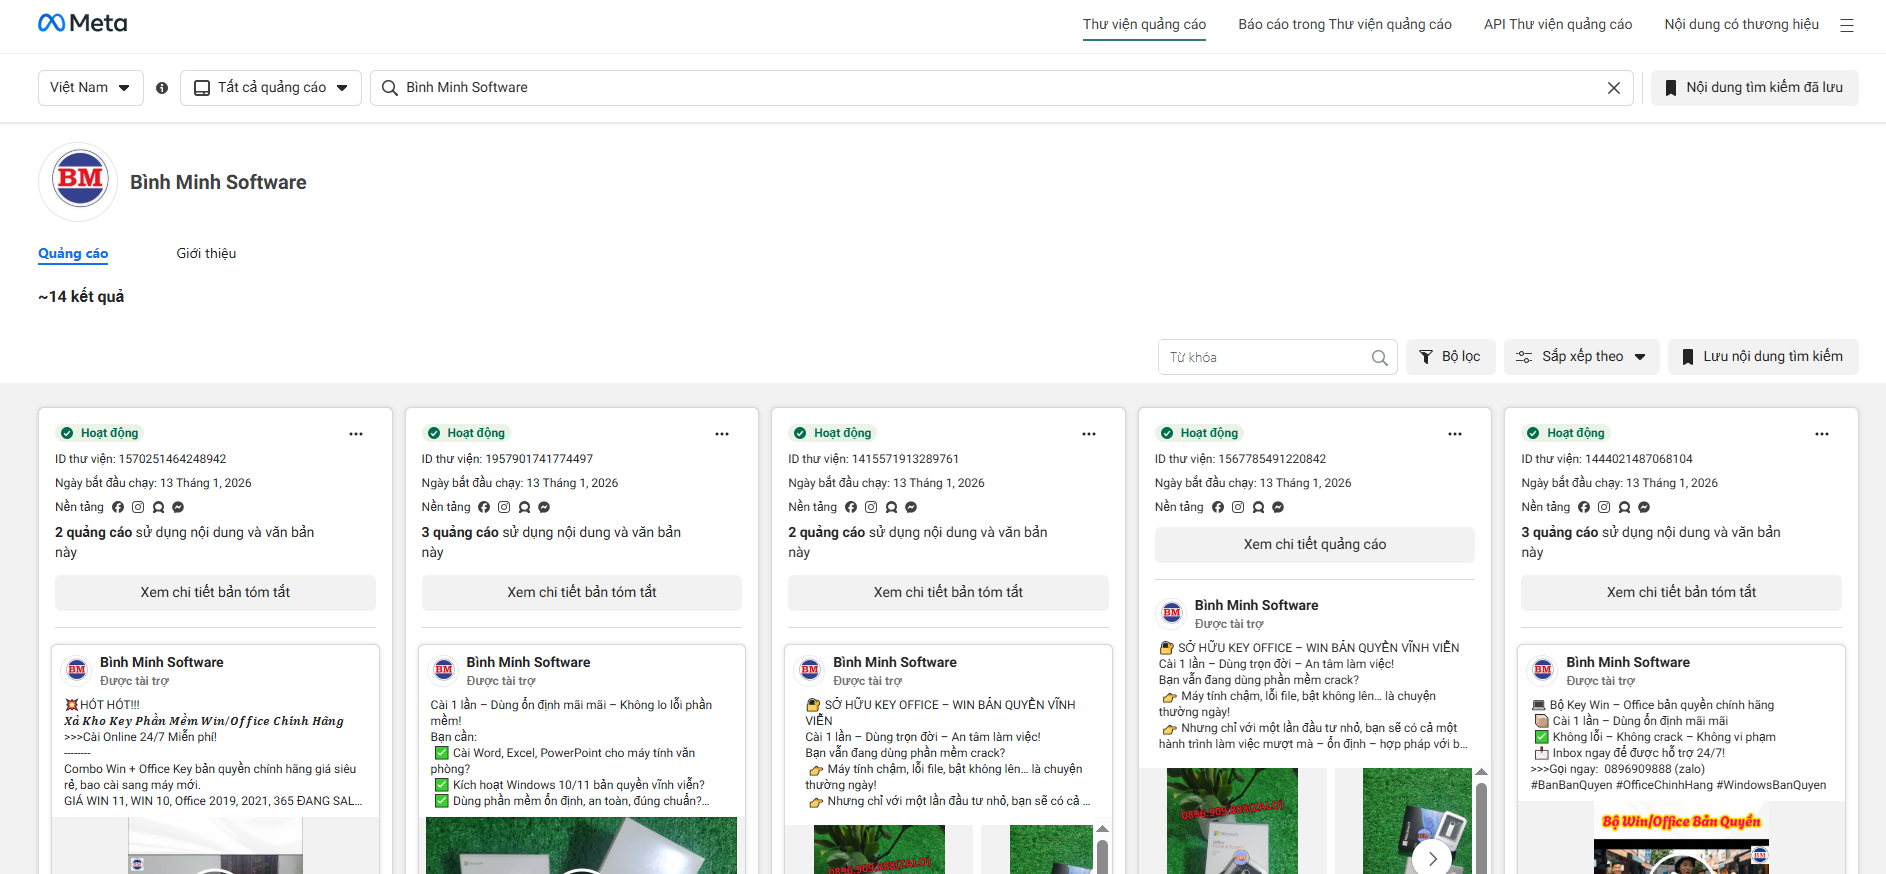
Task: Open three-dot menu on ad 1444021487068104
Action: click(x=1822, y=434)
